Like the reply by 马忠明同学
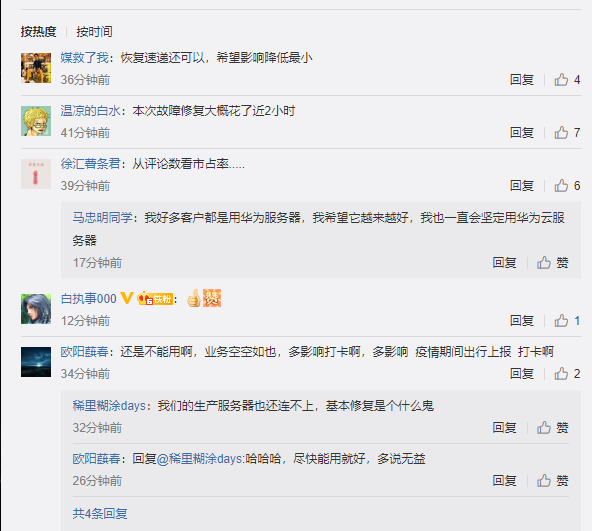Viewport: 592px width, 531px height. point(553,262)
